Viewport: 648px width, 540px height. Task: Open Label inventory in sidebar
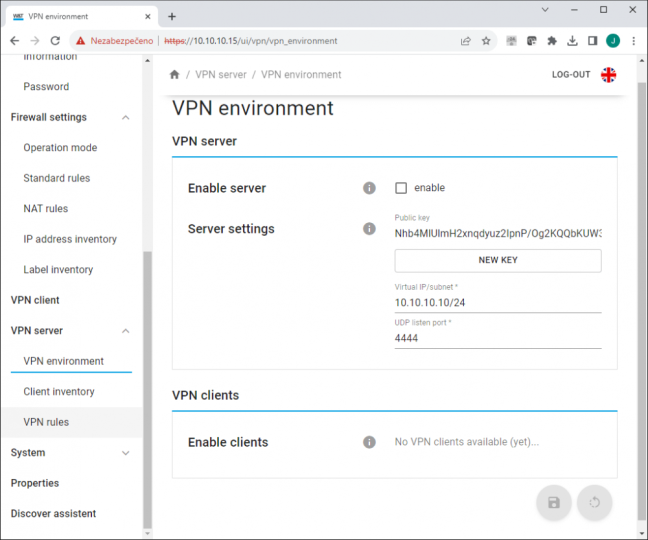point(58,270)
